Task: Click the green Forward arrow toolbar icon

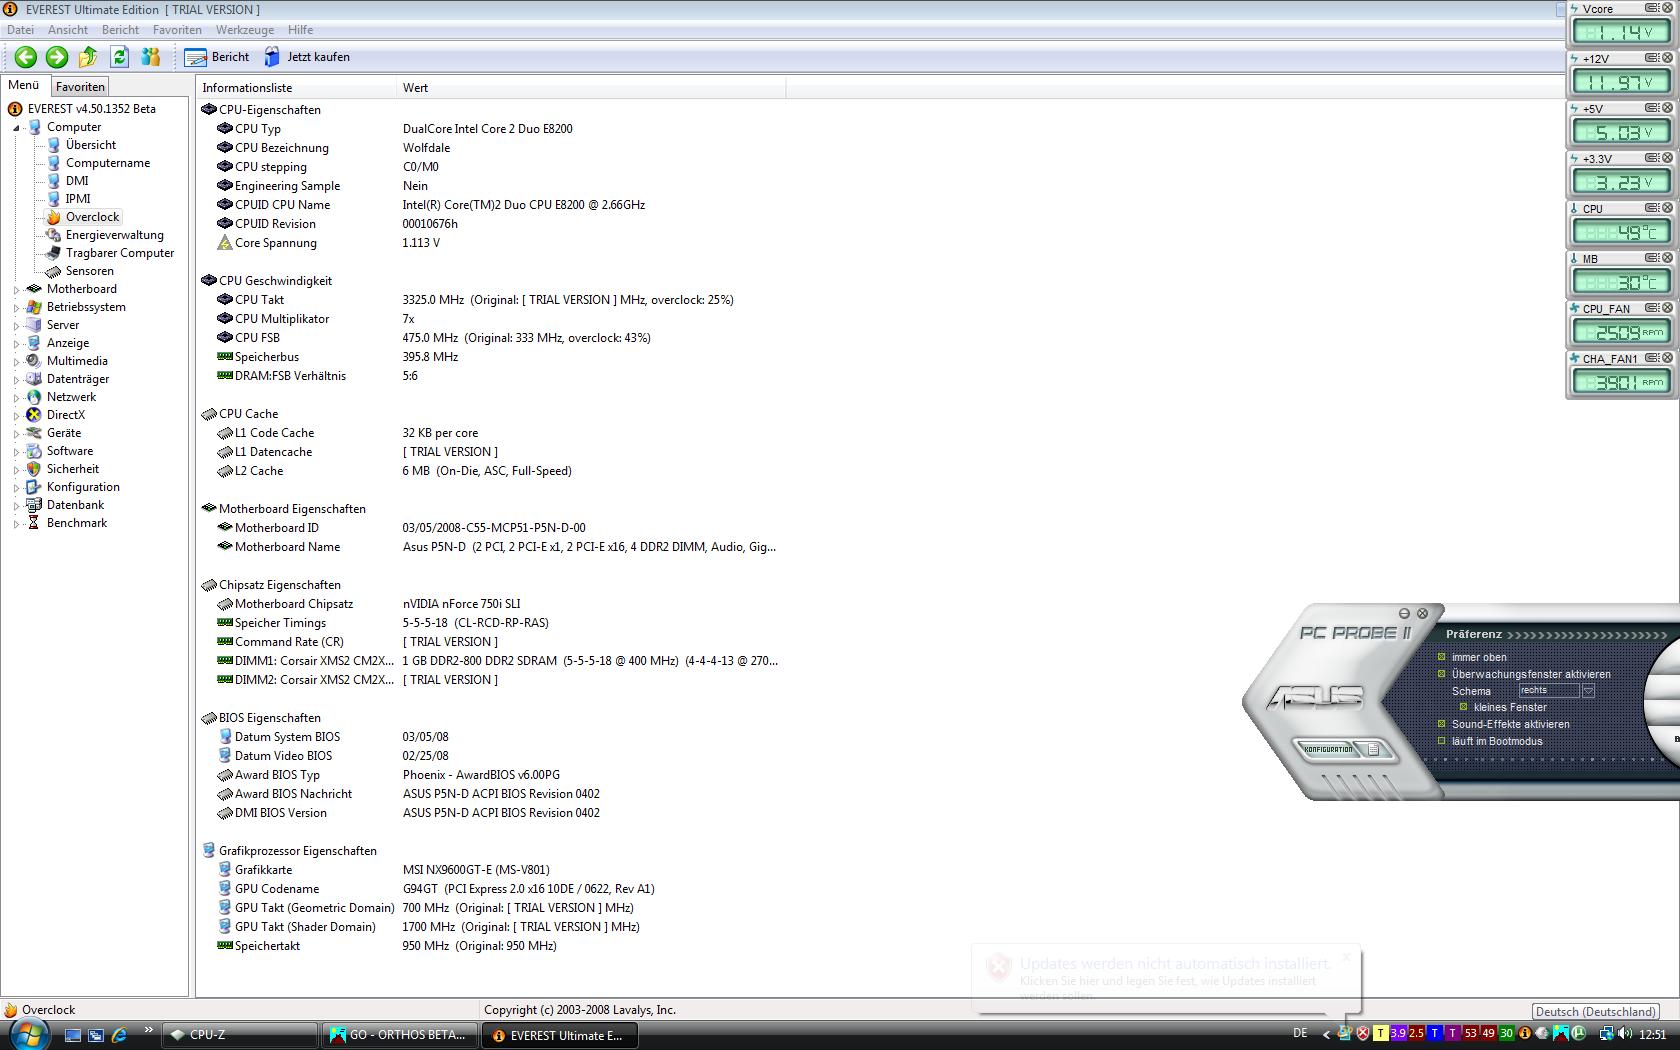Action: [57, 57]
